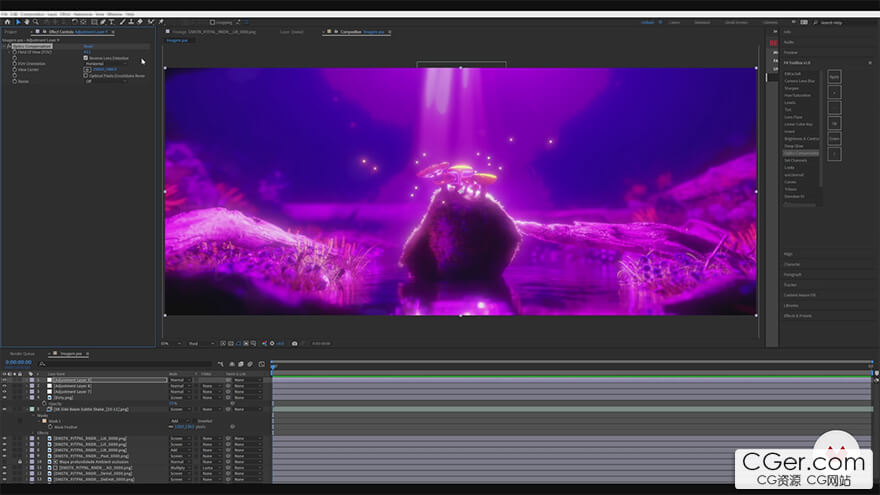This screenshot has height=495, width=880.
Task: Toggle the Snapping checkbox in toolbar
Action: pos(212,22)
